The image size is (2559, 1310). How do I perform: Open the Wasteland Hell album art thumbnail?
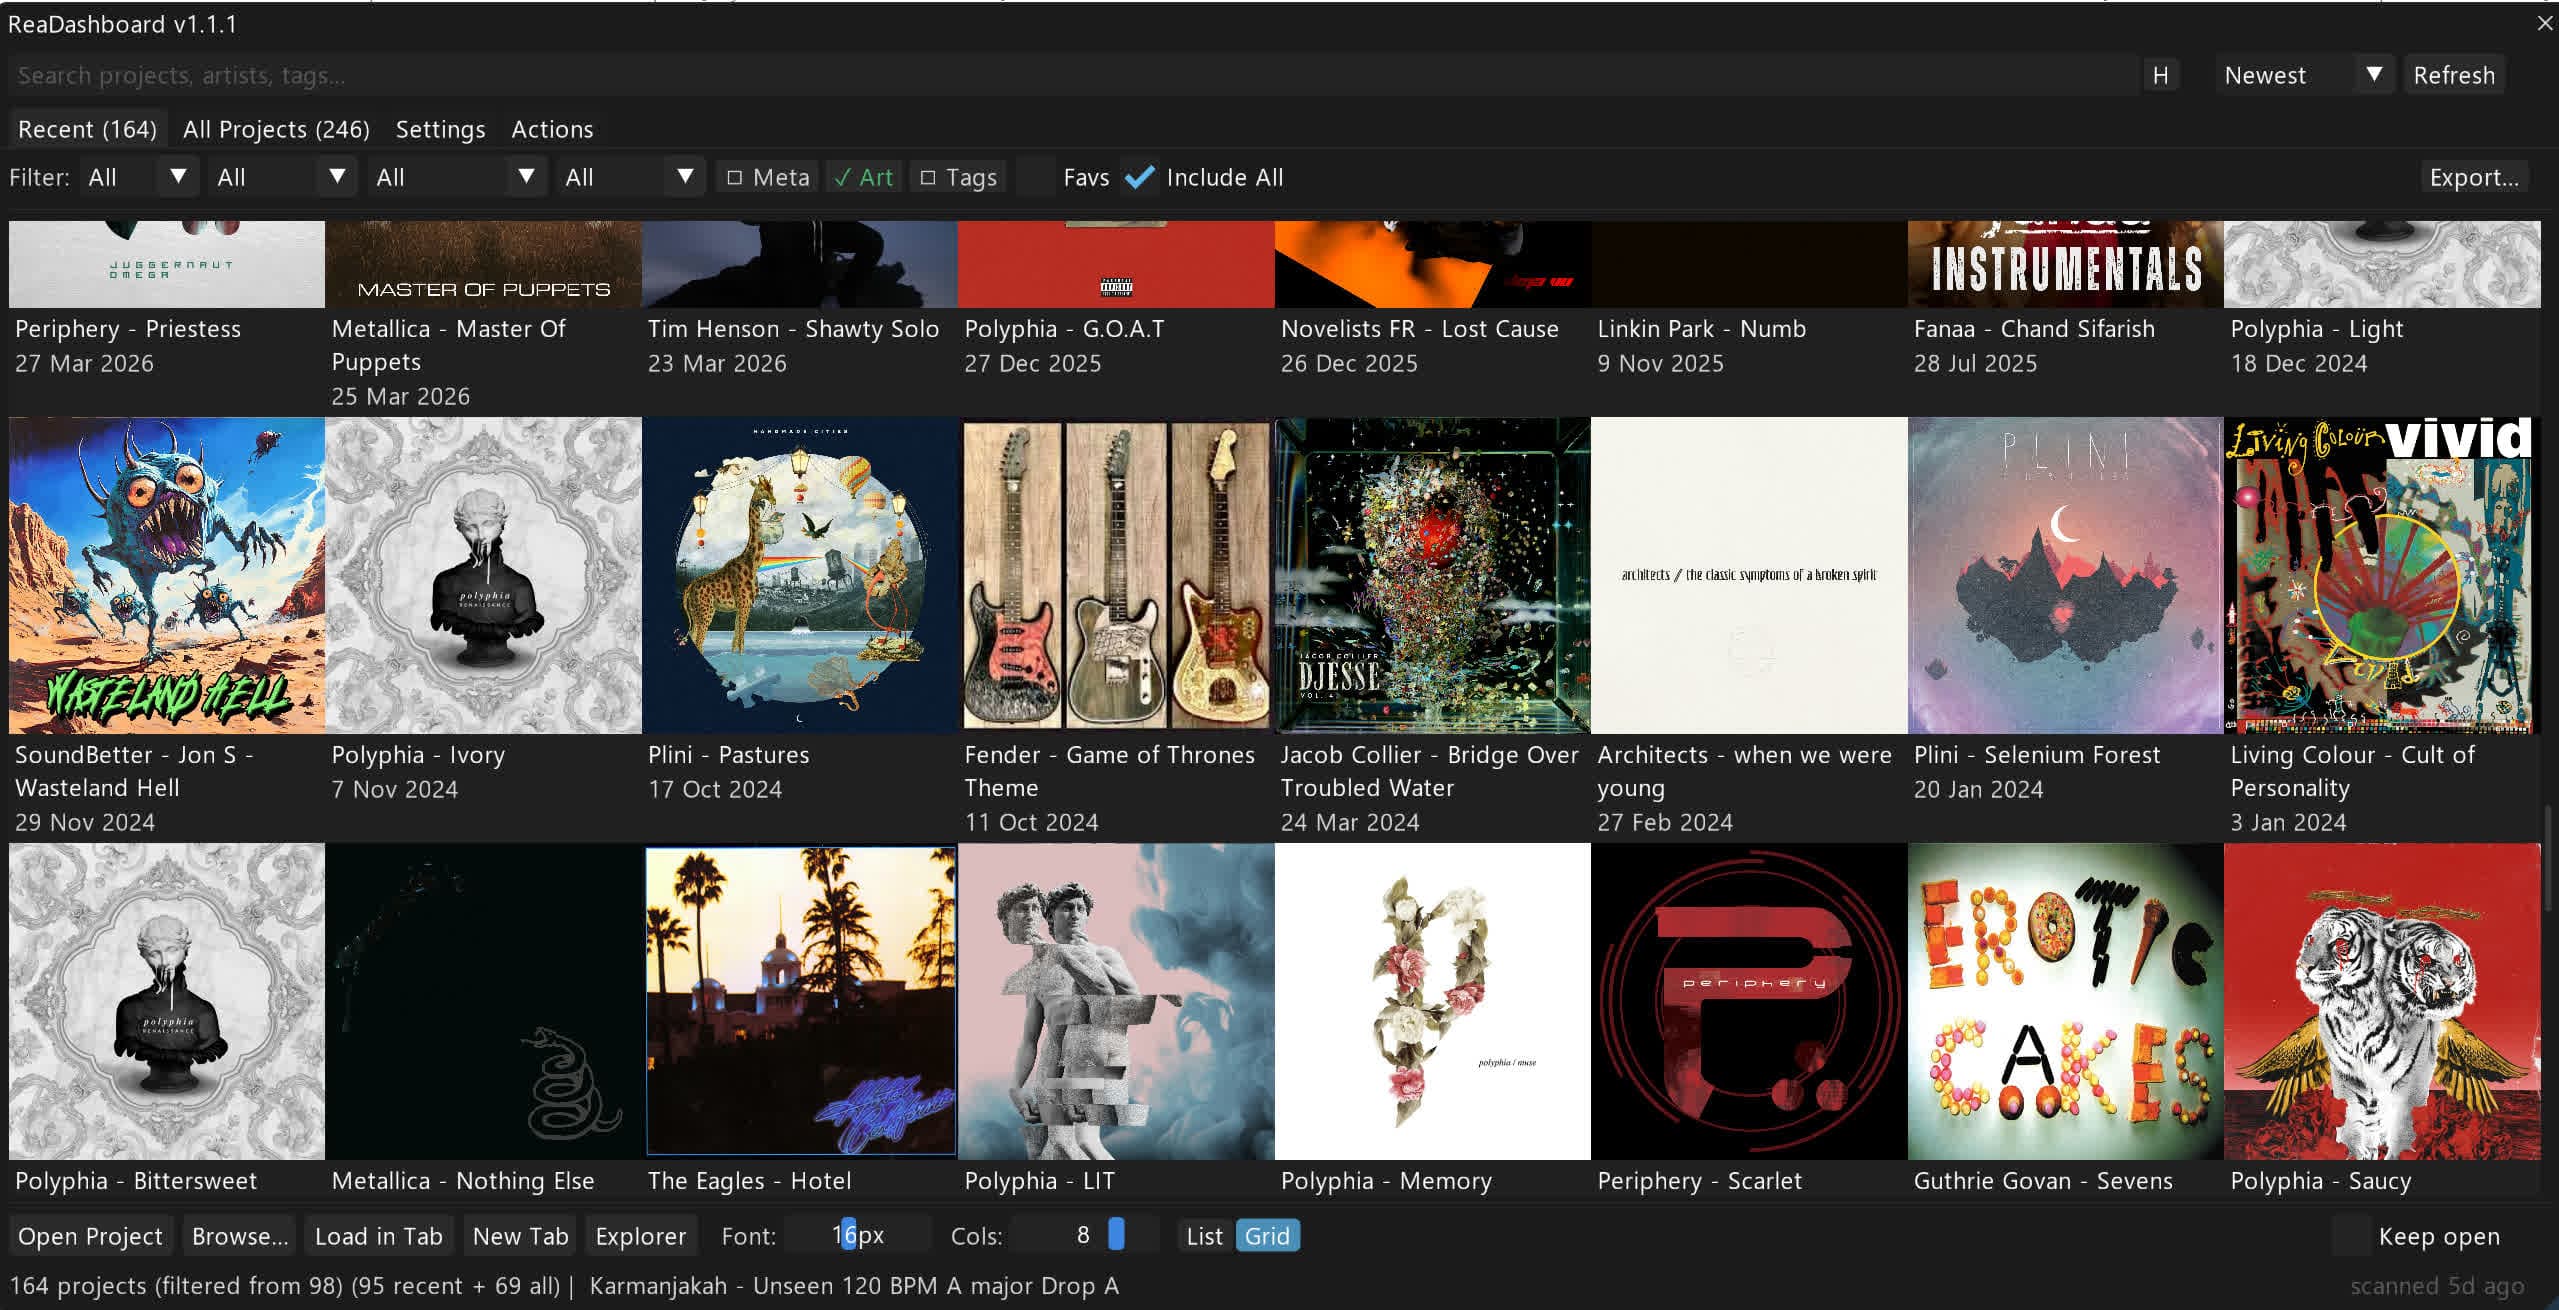point(167,575)
